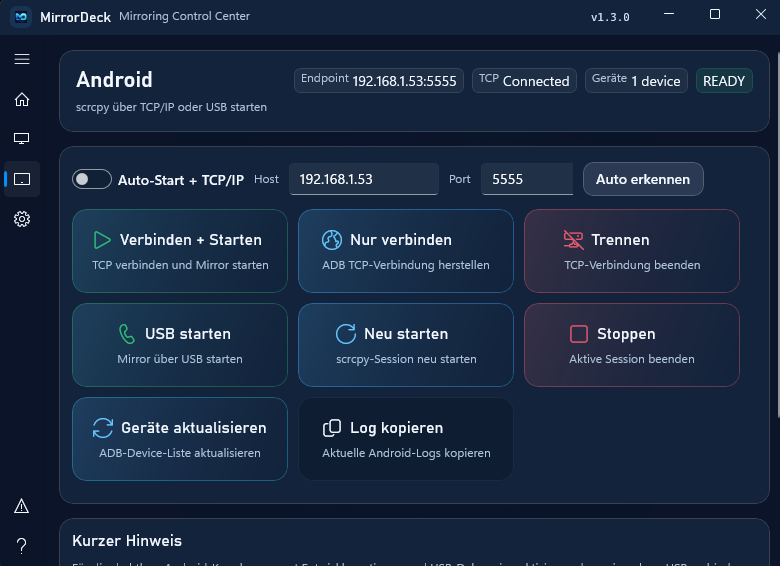Open the hamburger menu in sidebar
This screenshot has width=780, height=566.
pos(22,59)
